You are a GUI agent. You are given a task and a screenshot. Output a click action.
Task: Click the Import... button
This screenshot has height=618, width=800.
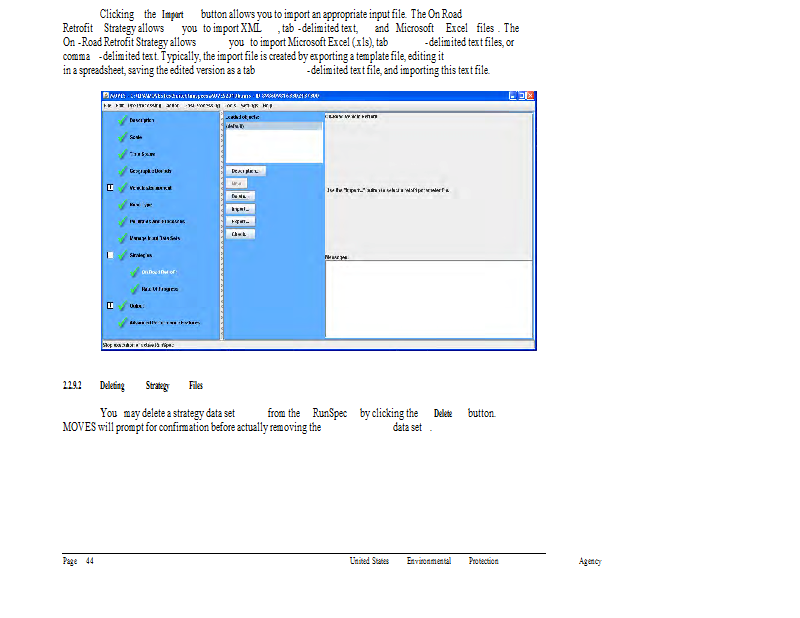(x=240, y=208)
